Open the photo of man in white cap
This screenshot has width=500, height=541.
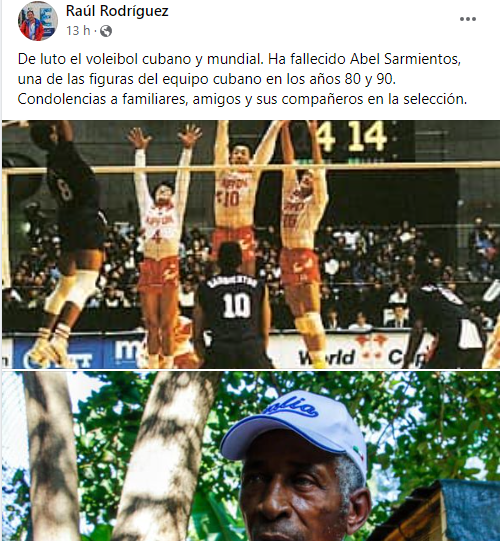pos(251,456)
